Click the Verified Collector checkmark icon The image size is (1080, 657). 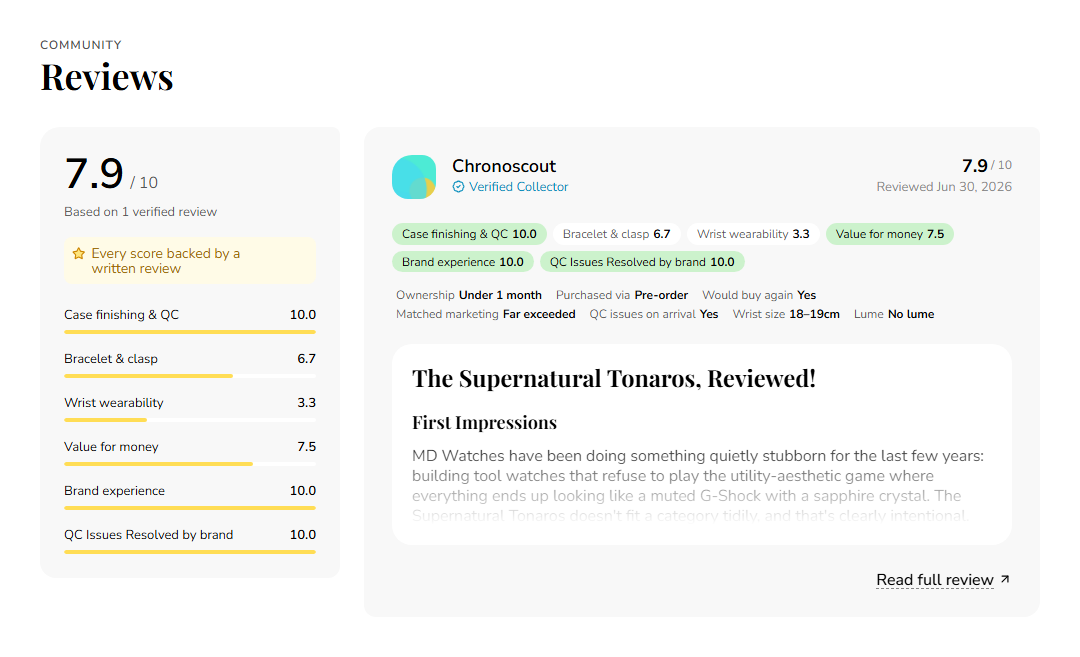[x=458, y=187]
